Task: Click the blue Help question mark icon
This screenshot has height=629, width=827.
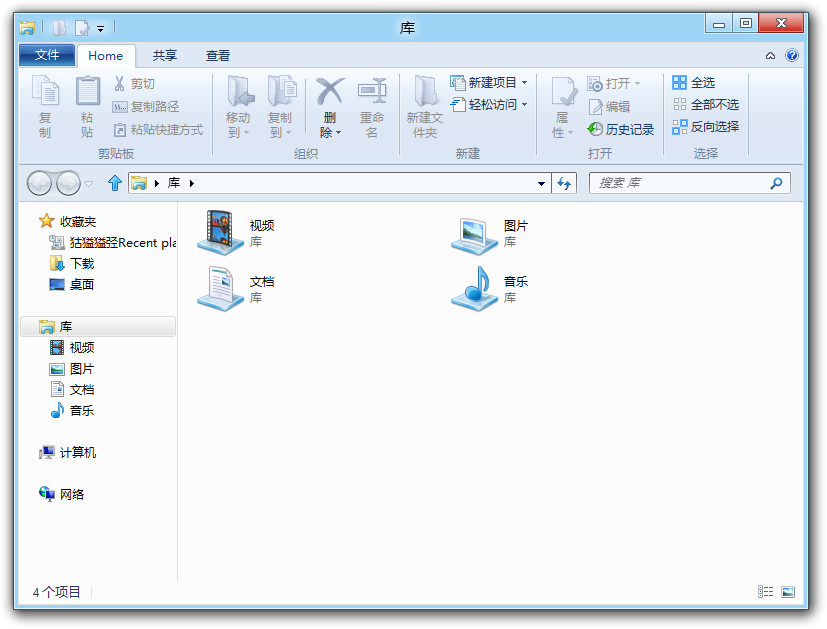Action: point(792,55)
